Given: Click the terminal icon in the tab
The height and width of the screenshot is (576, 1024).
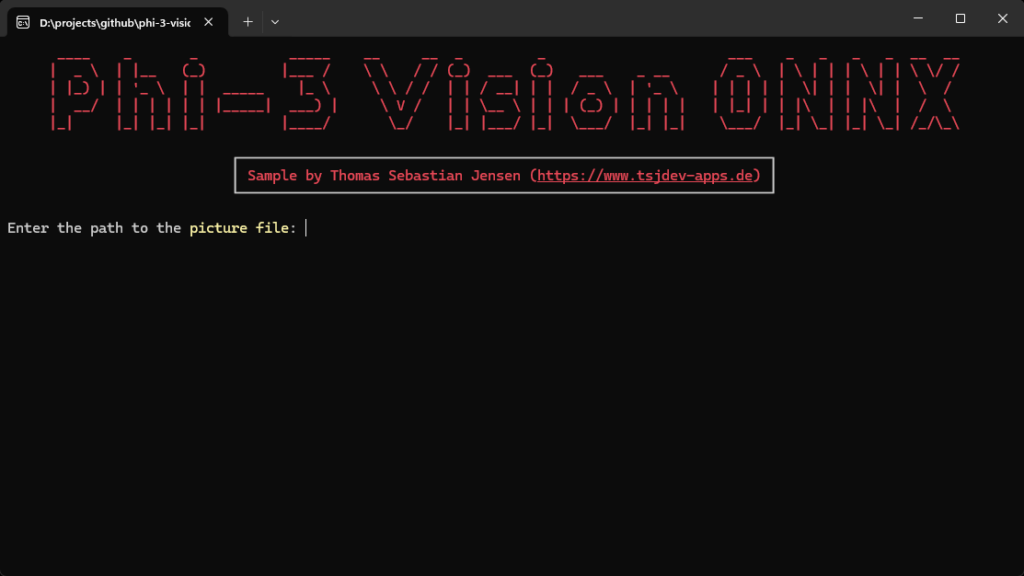Looking at the screenshot, I should pyautogui.click(x=23, y=21).
